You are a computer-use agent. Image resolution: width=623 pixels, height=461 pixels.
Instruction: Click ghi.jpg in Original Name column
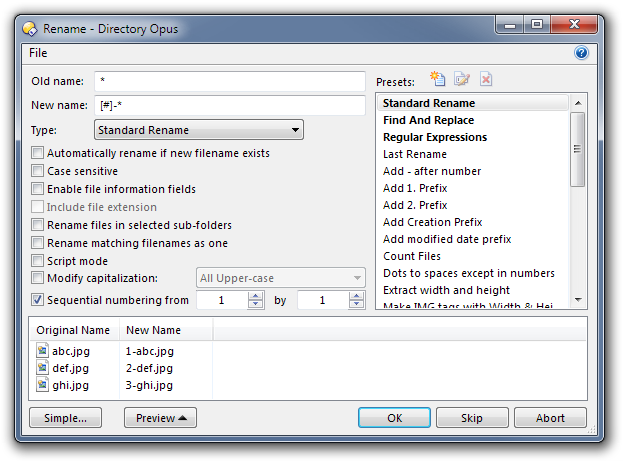tap(70, 385)
